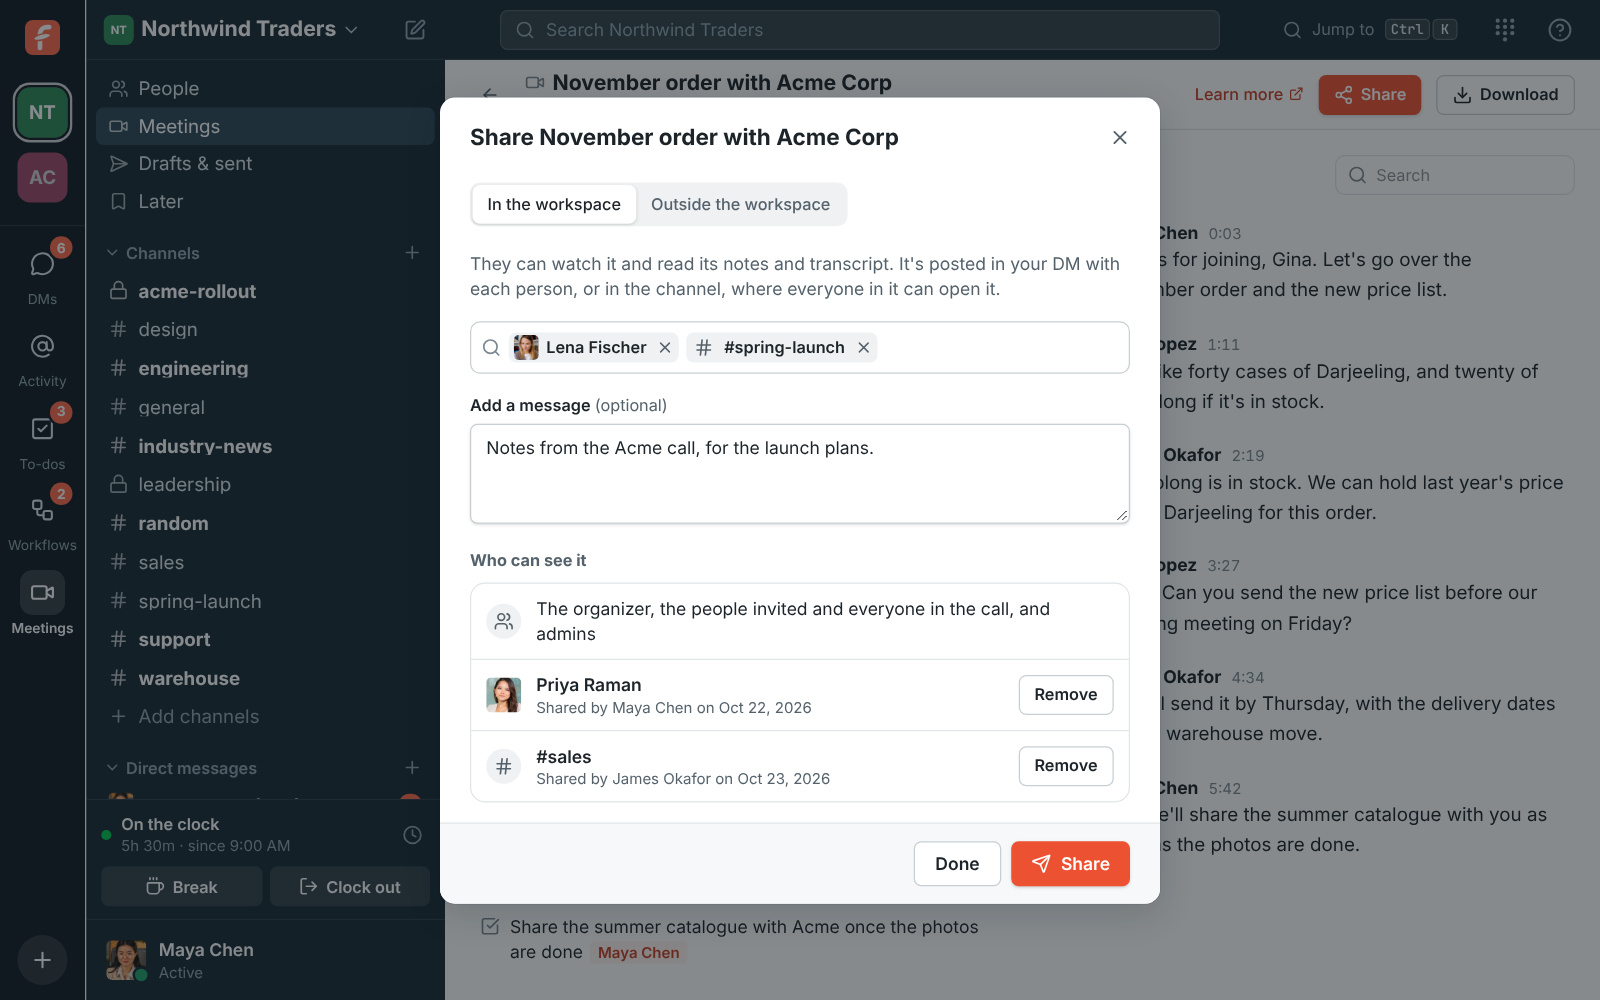The image size is (1600, 1000).
Task: Open the compose new message icon
Action: (x=415, y=30)
